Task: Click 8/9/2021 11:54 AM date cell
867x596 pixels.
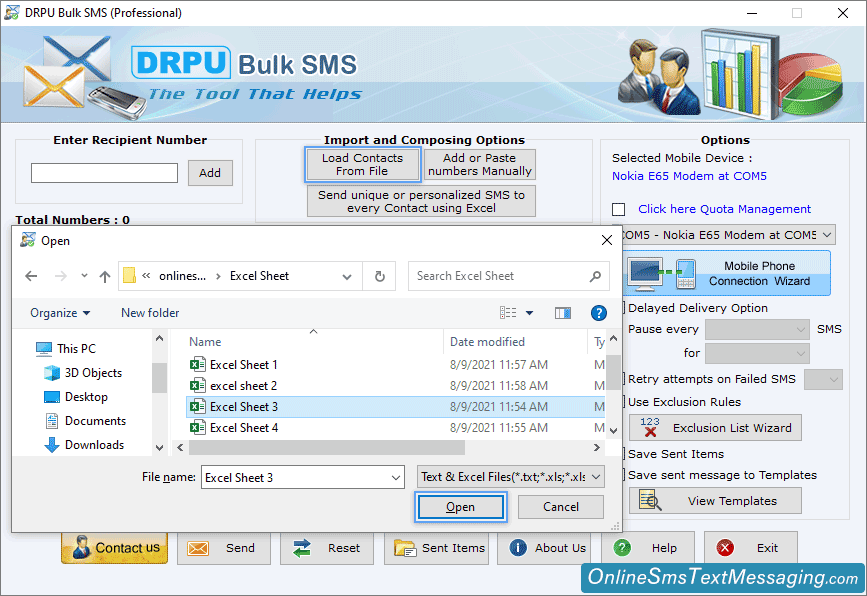Action: pyautogui.click(x=499, y=407)
